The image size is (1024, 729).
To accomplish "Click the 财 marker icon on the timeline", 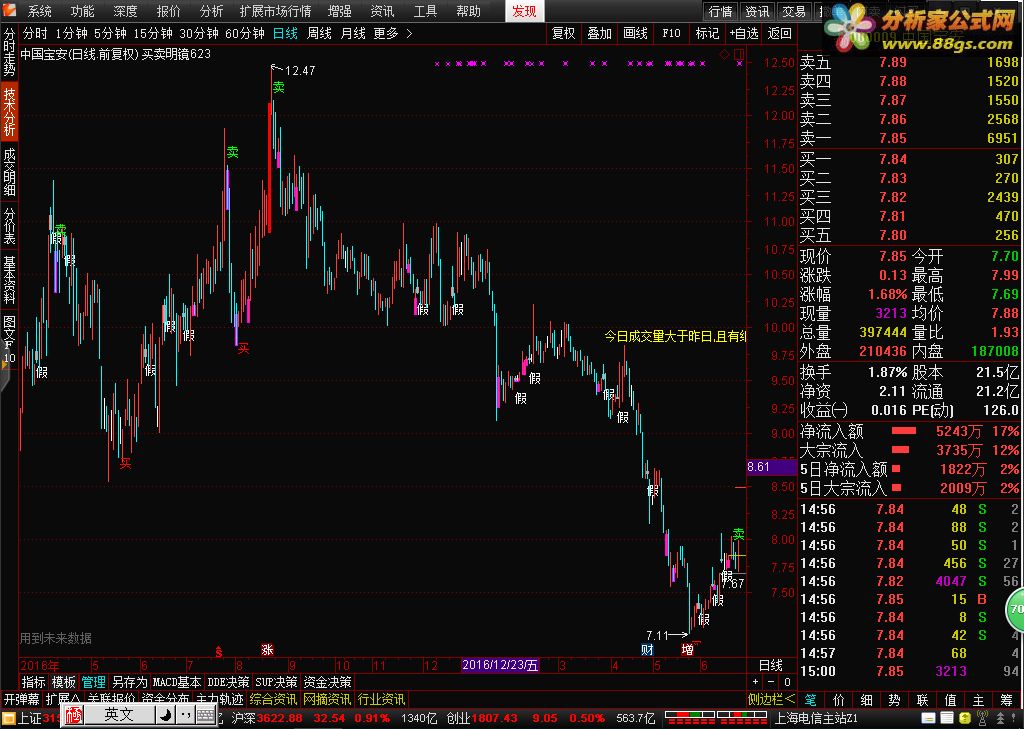I will coord(647,649).
